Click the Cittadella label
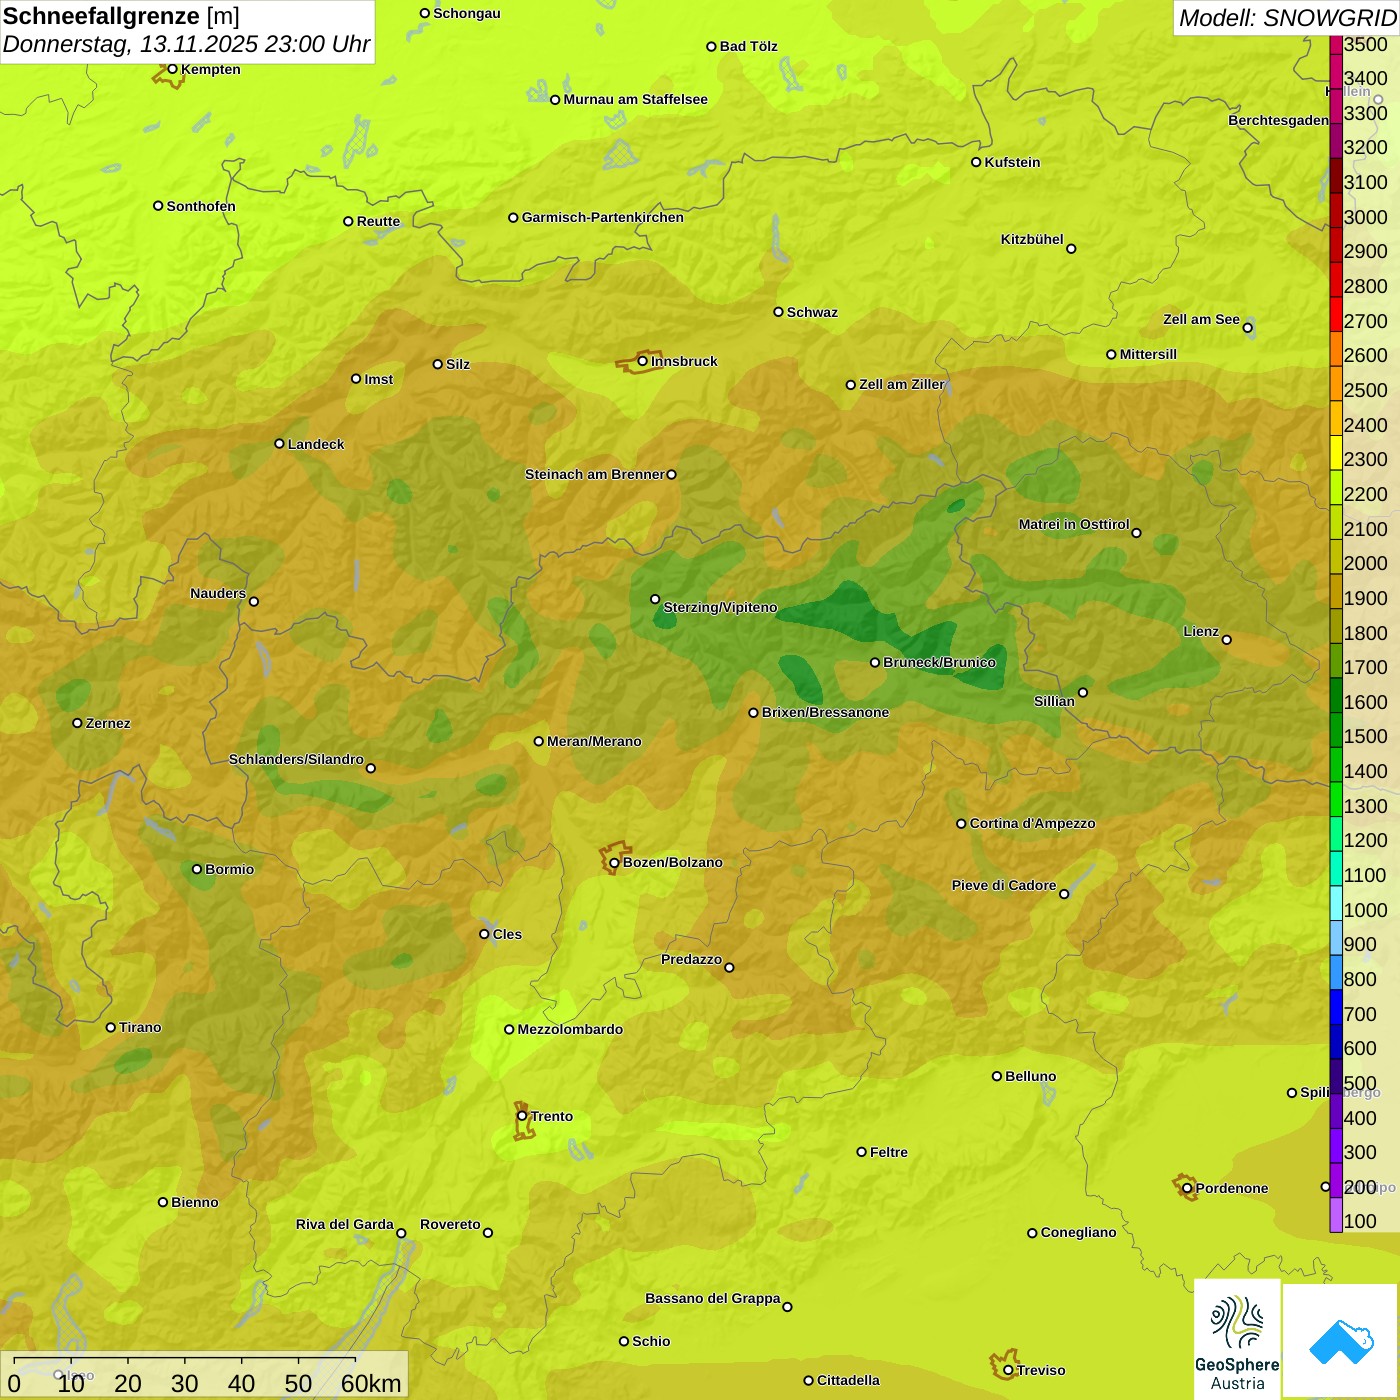The height and width of the screenshot is (1400, 1400). click(848, 1380)
